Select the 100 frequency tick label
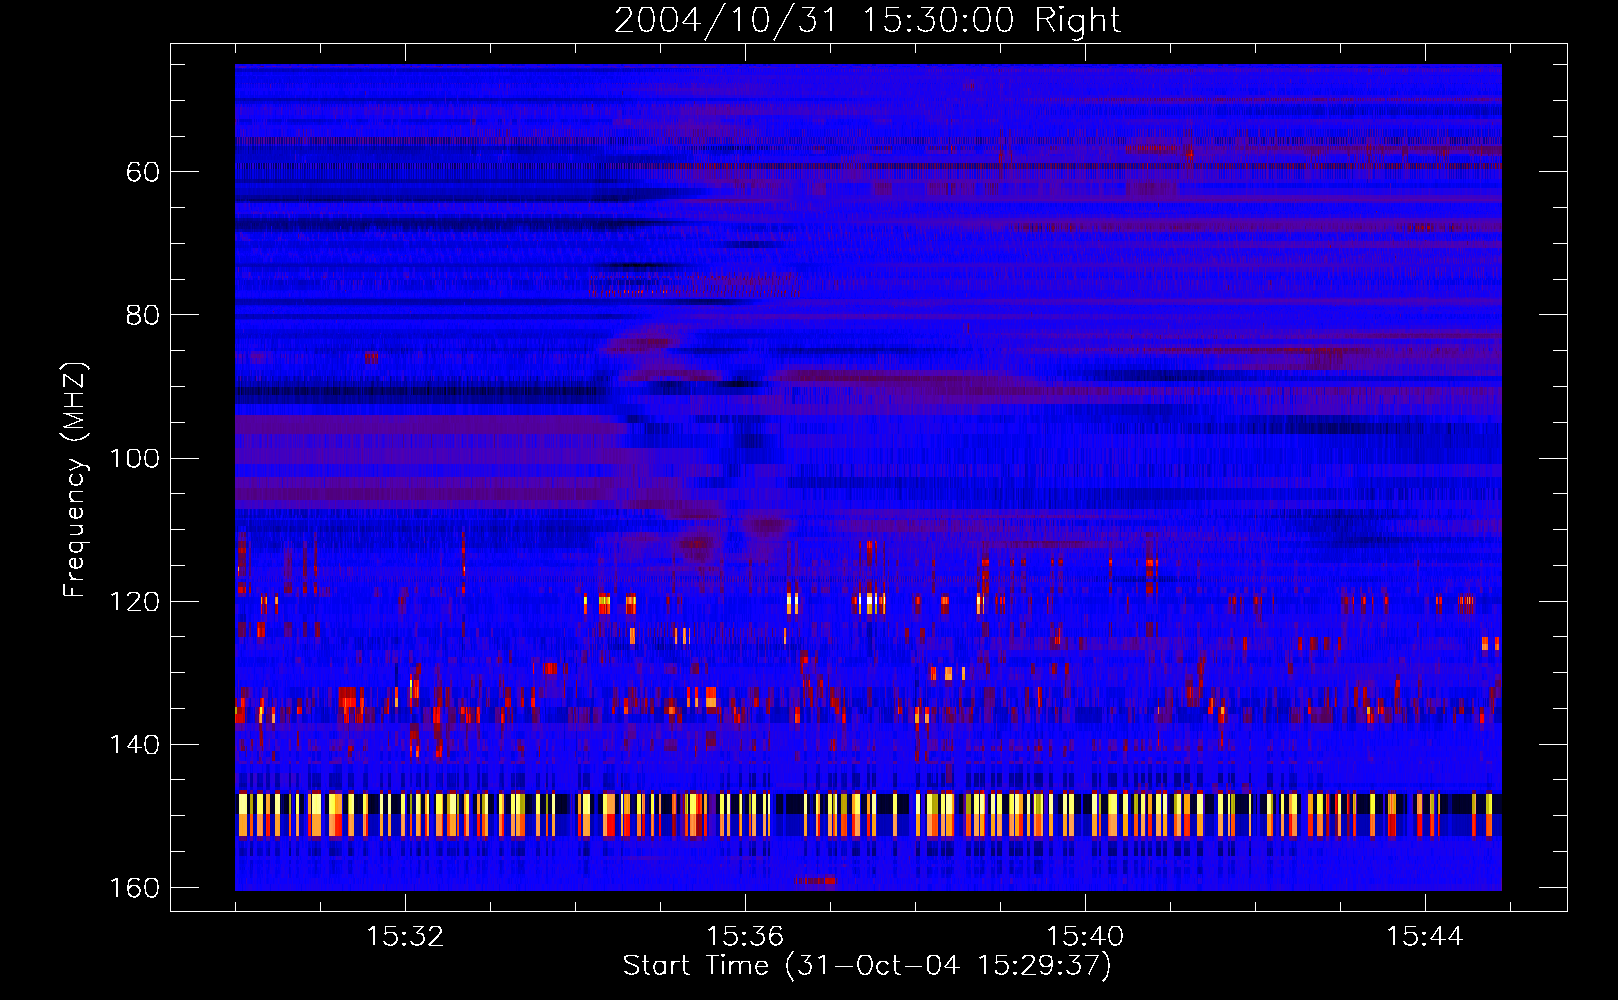The image size is (1618, 1000). 134,458
